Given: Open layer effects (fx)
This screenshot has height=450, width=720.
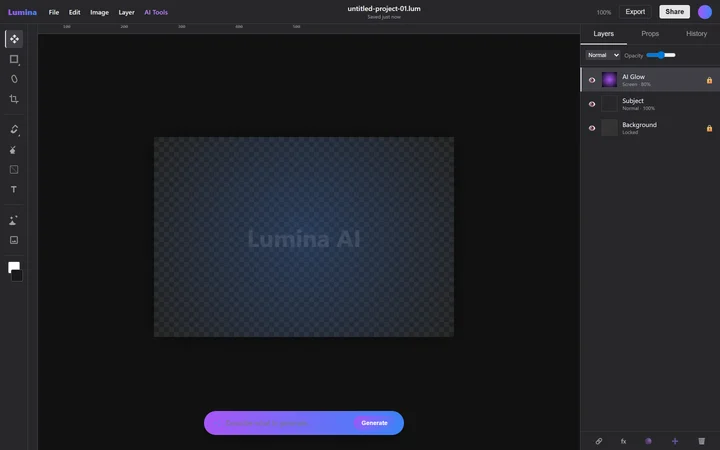Looking at the screenshot, I should [x=624, y=441].
